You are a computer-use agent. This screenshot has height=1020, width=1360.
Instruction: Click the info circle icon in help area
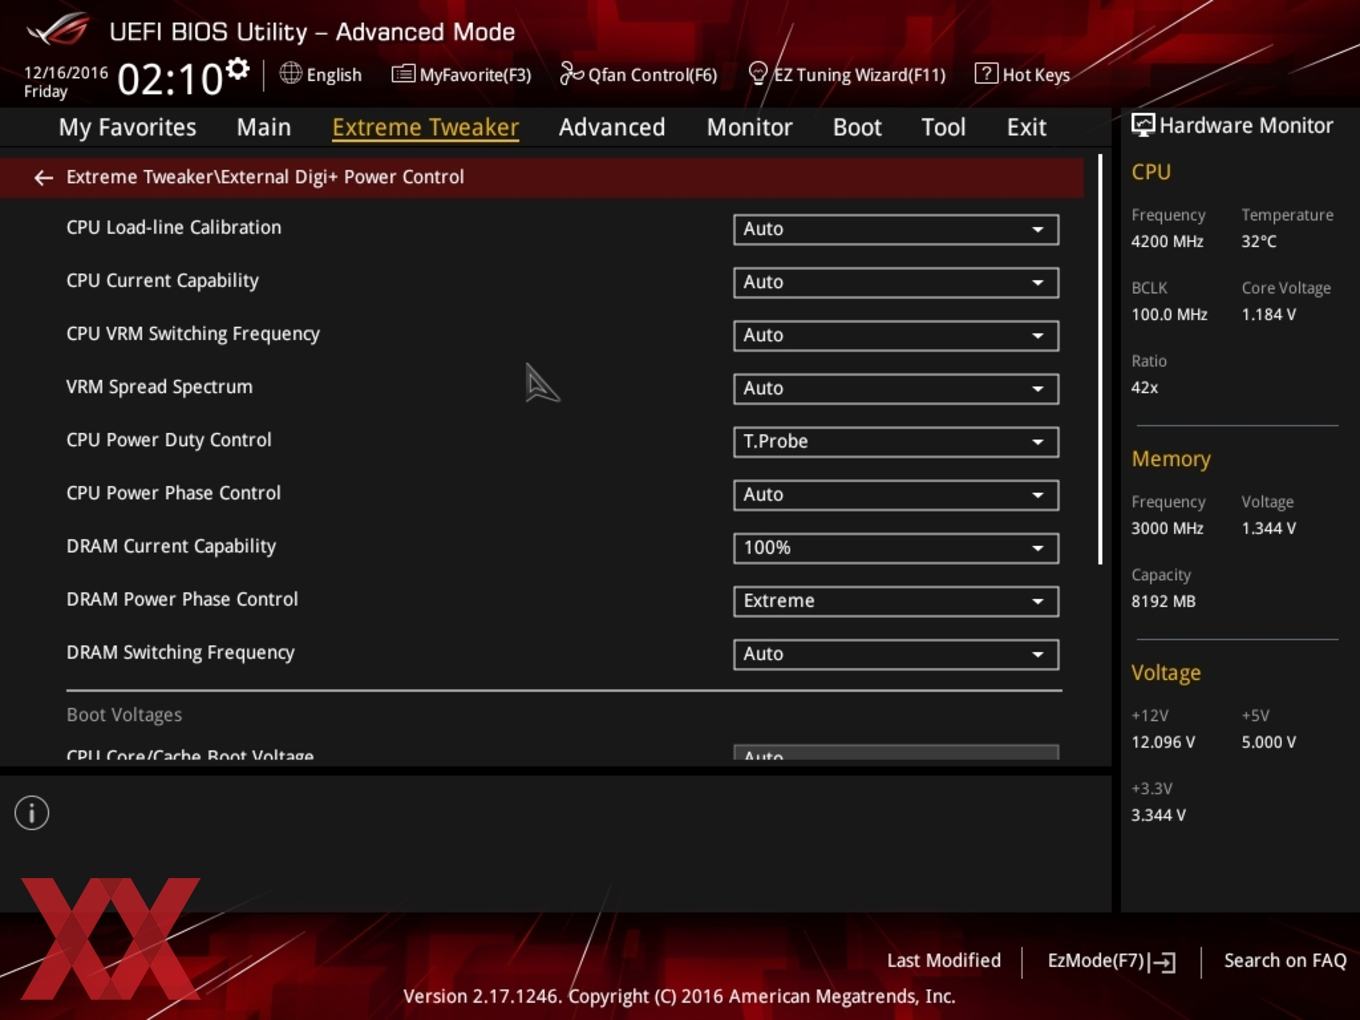click(x=32, y=813)
